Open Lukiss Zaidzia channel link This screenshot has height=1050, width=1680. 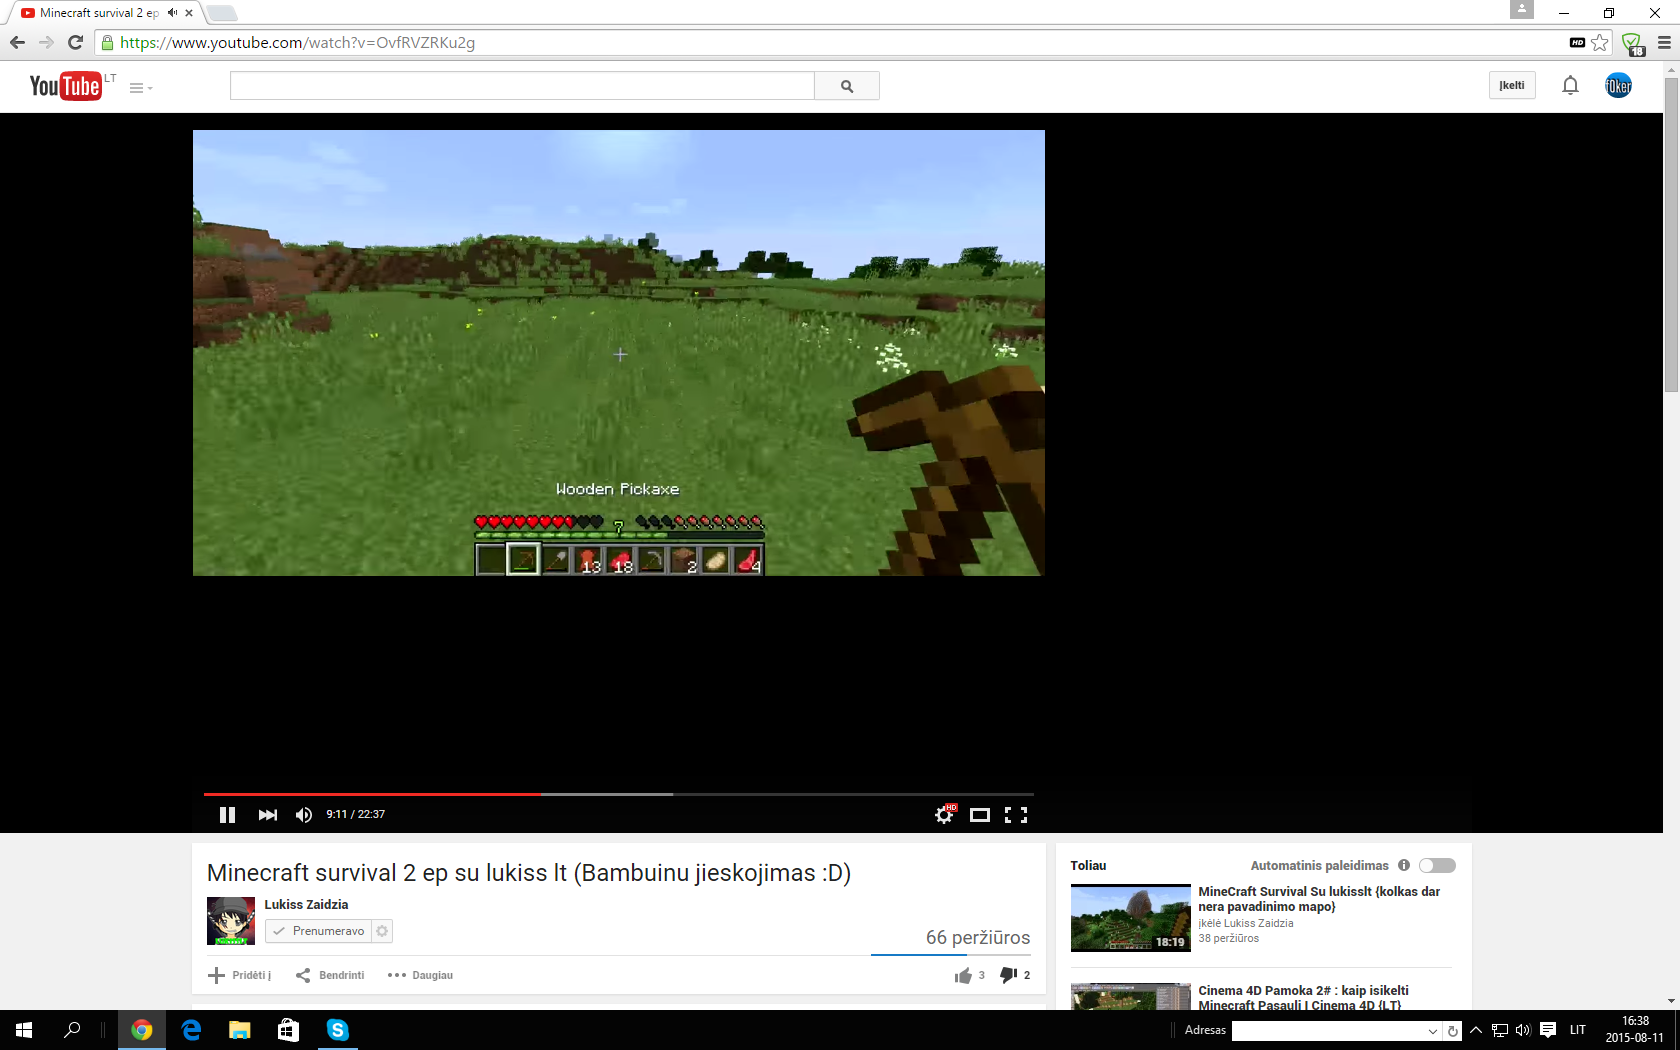(306, 905)
